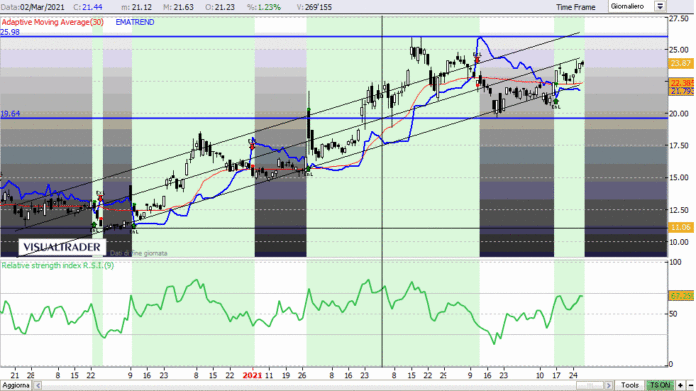Screen dimensions: 696x391
Task: Click the scrollbar right arrow
Action: coord(609,385)
